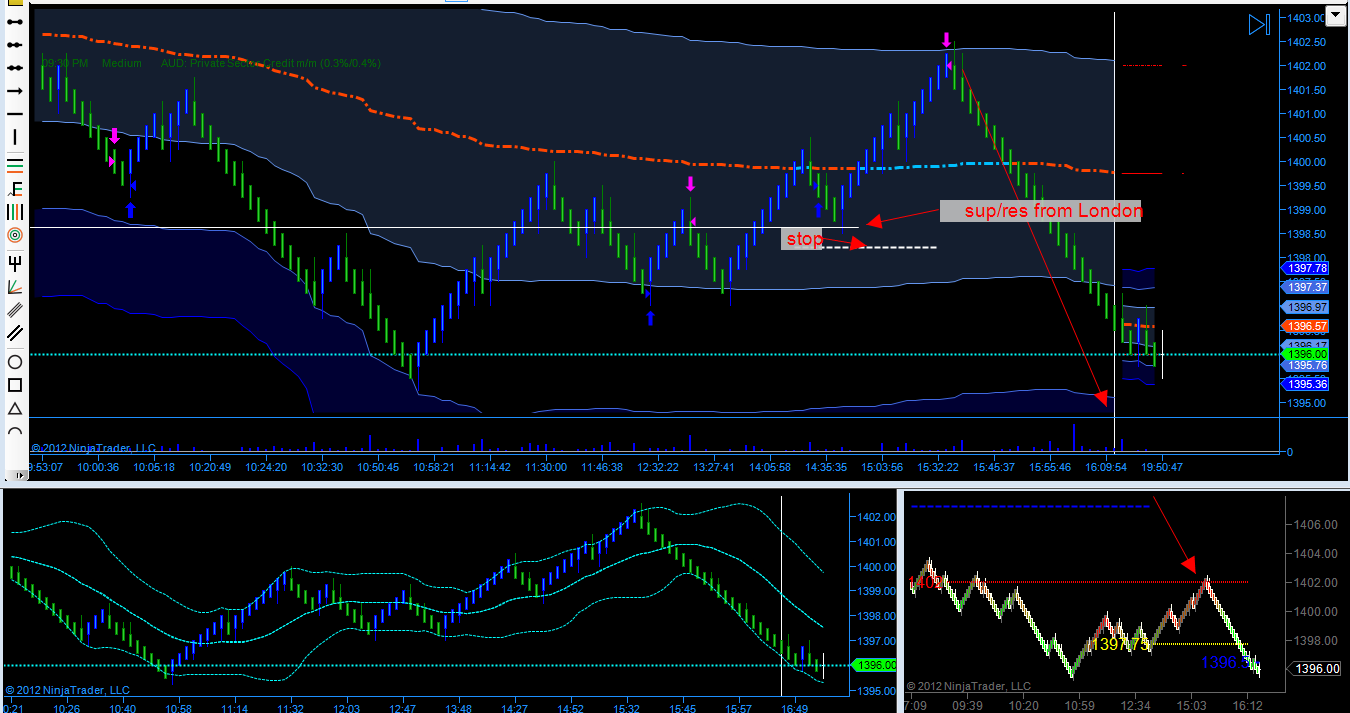Click the 1403.00 price axis label
The height and width of the screenshot is (713, 1350).
tap(1306, 18)
